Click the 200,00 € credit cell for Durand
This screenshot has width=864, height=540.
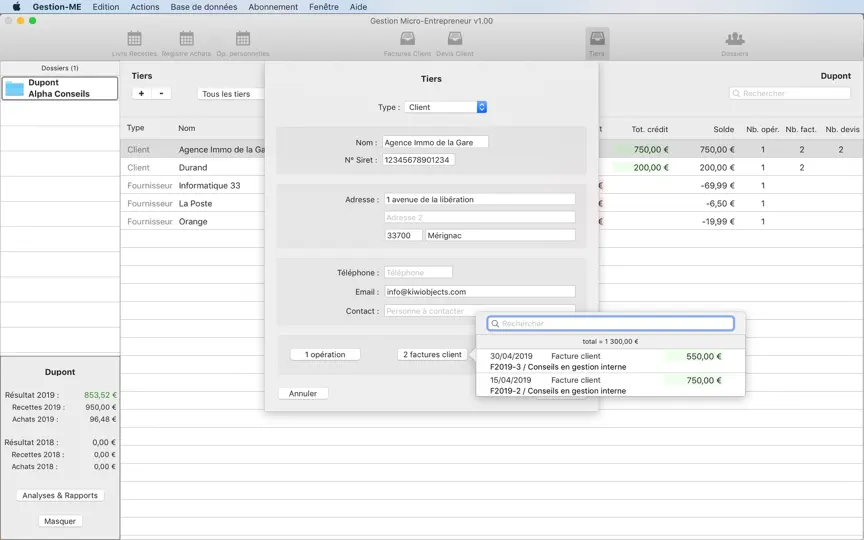[x=651, y=168]
